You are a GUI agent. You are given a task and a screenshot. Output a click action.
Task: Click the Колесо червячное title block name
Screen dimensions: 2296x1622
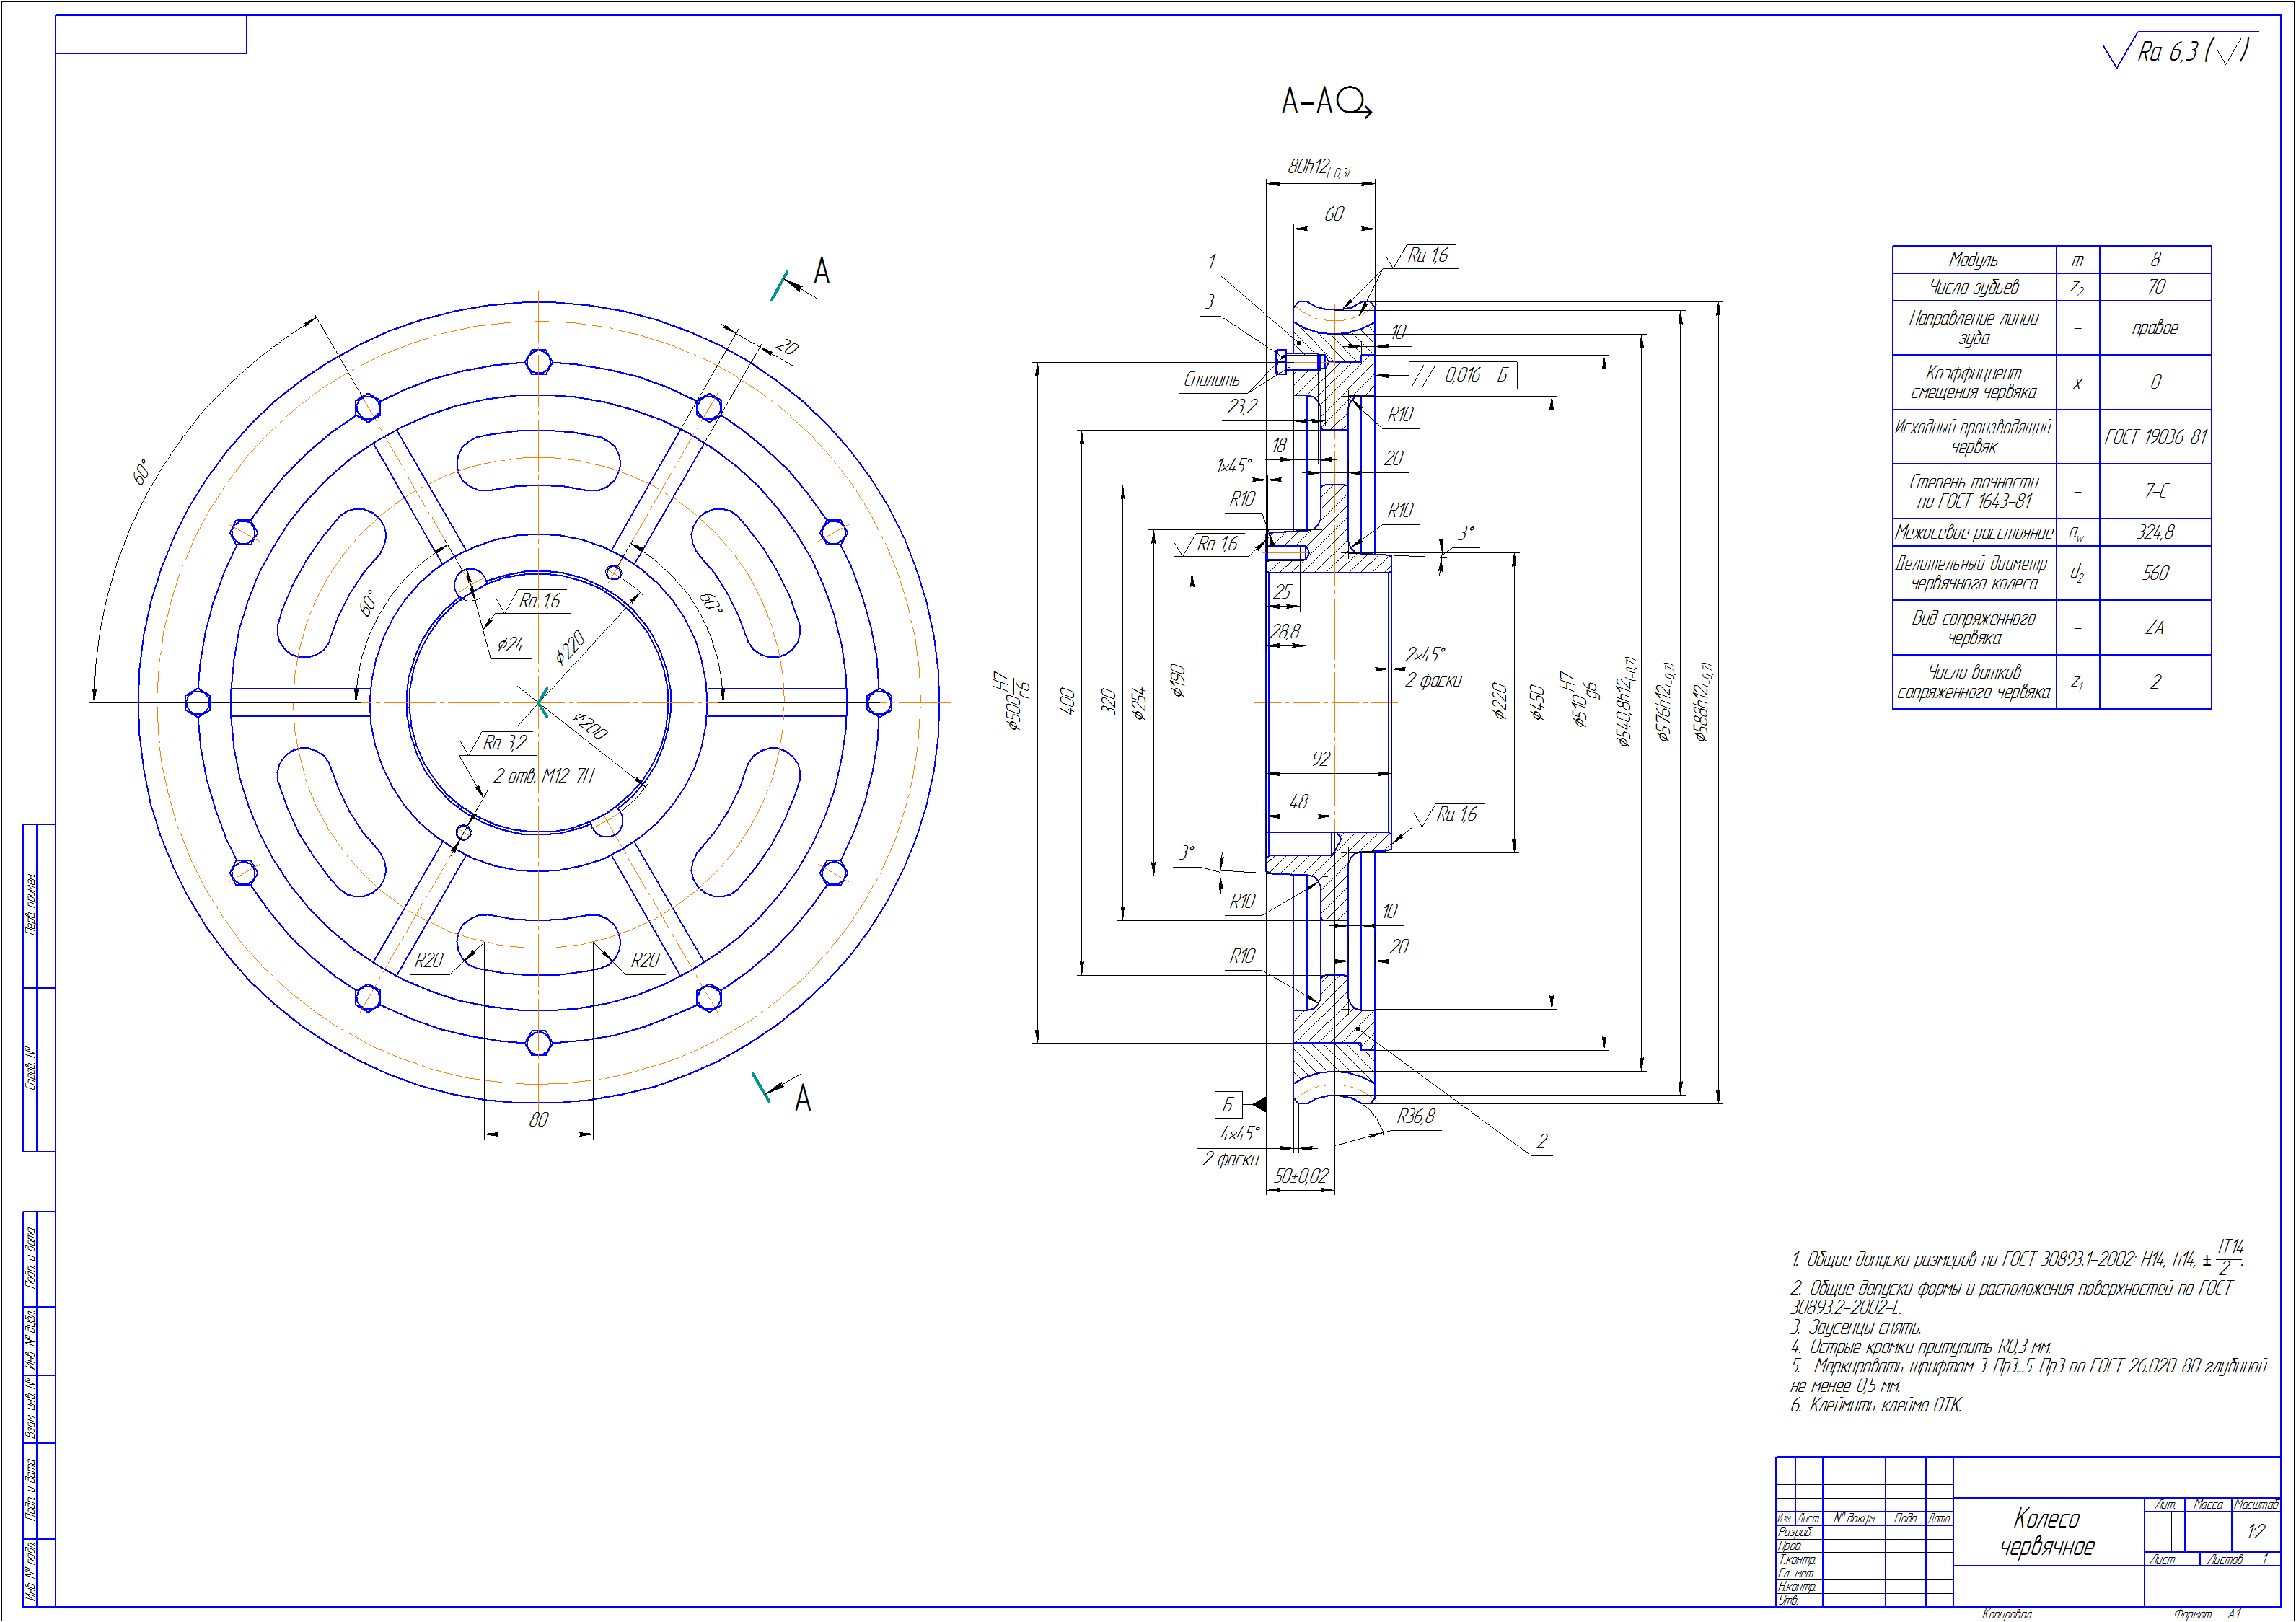2047,1533
